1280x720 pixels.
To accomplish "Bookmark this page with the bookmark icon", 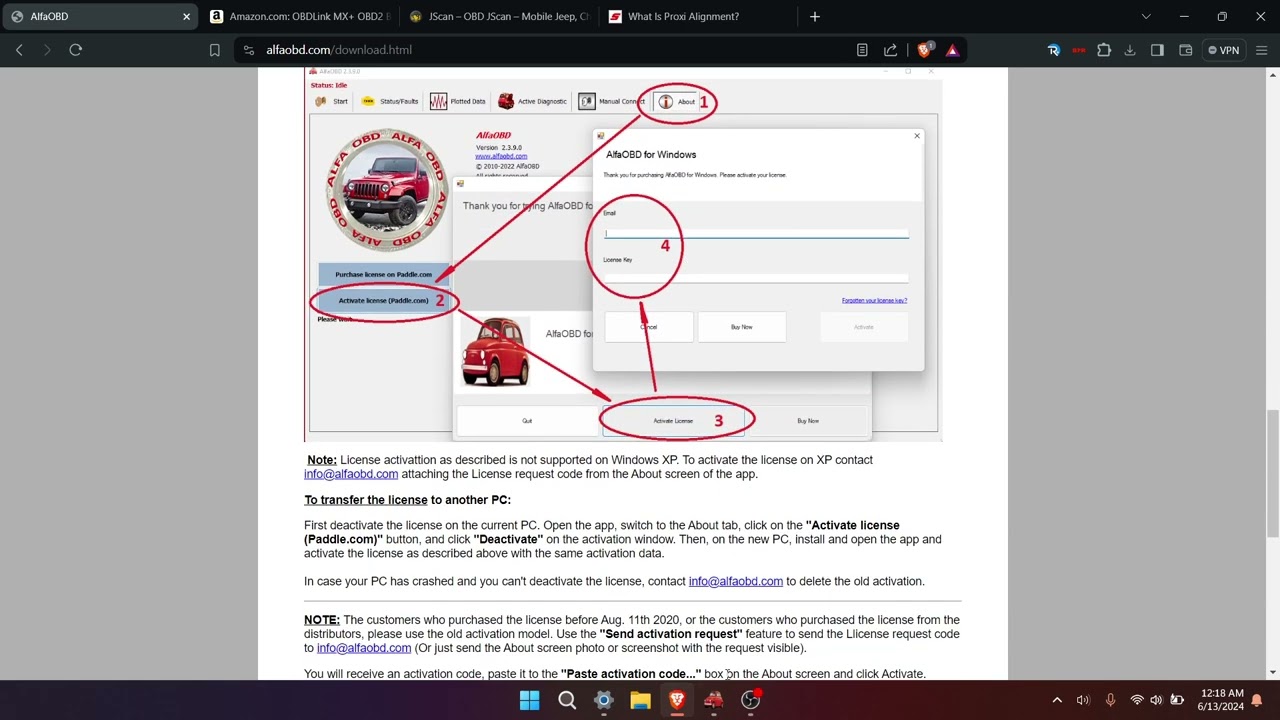I will click(214, 50).
